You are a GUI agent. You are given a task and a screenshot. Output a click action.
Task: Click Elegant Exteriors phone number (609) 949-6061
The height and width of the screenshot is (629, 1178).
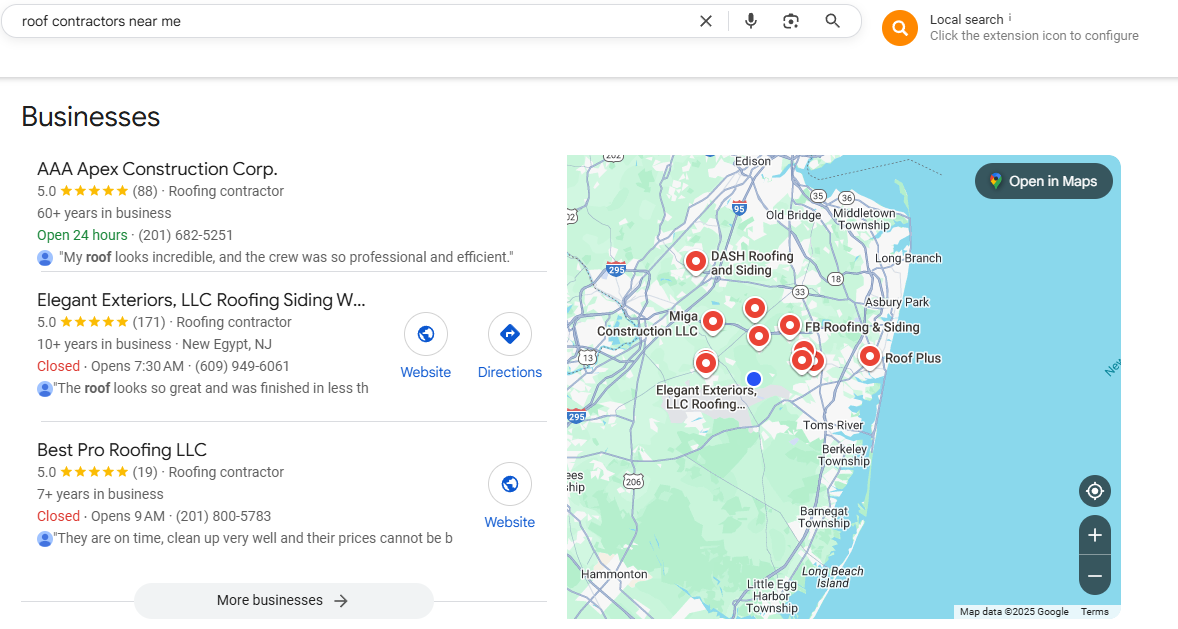[x=242, y=366]
